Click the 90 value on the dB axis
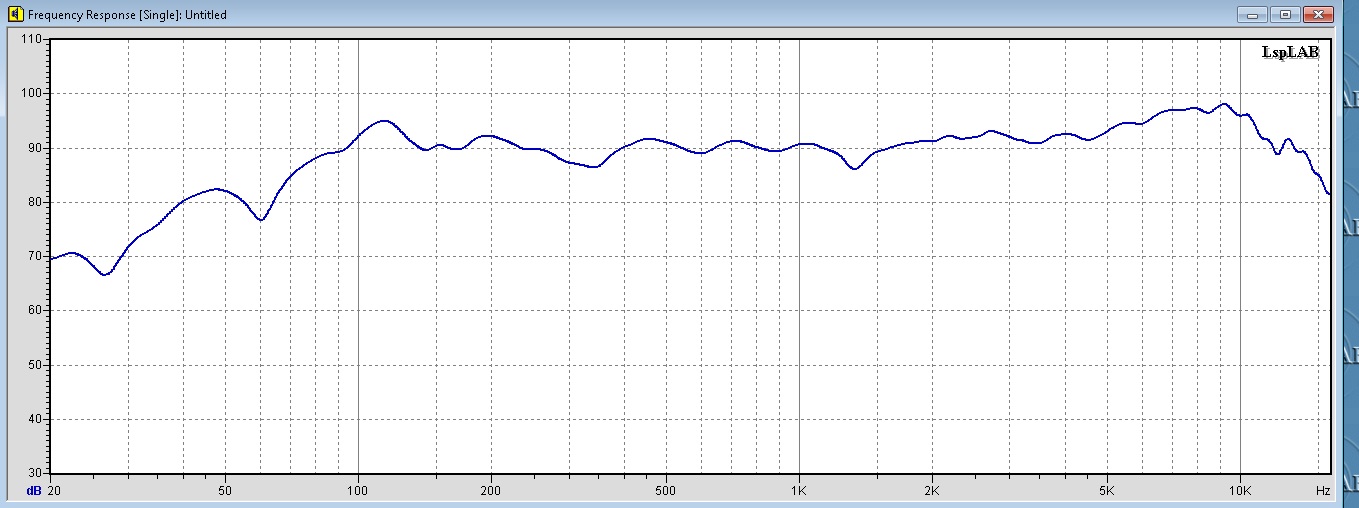This screenshot has width=1359, height=508. click(35, 148)
